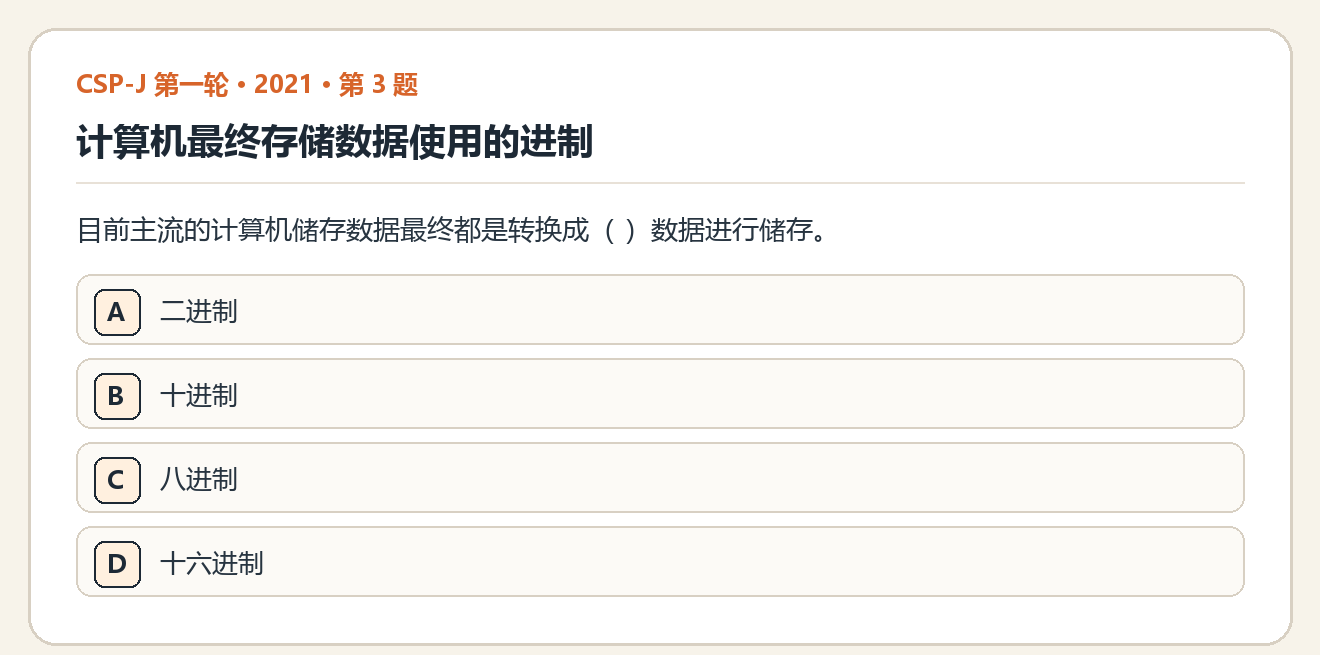Click the blank parentheses in the question
This screenshot has width=1320, height=655.
(x=620, y=232)
